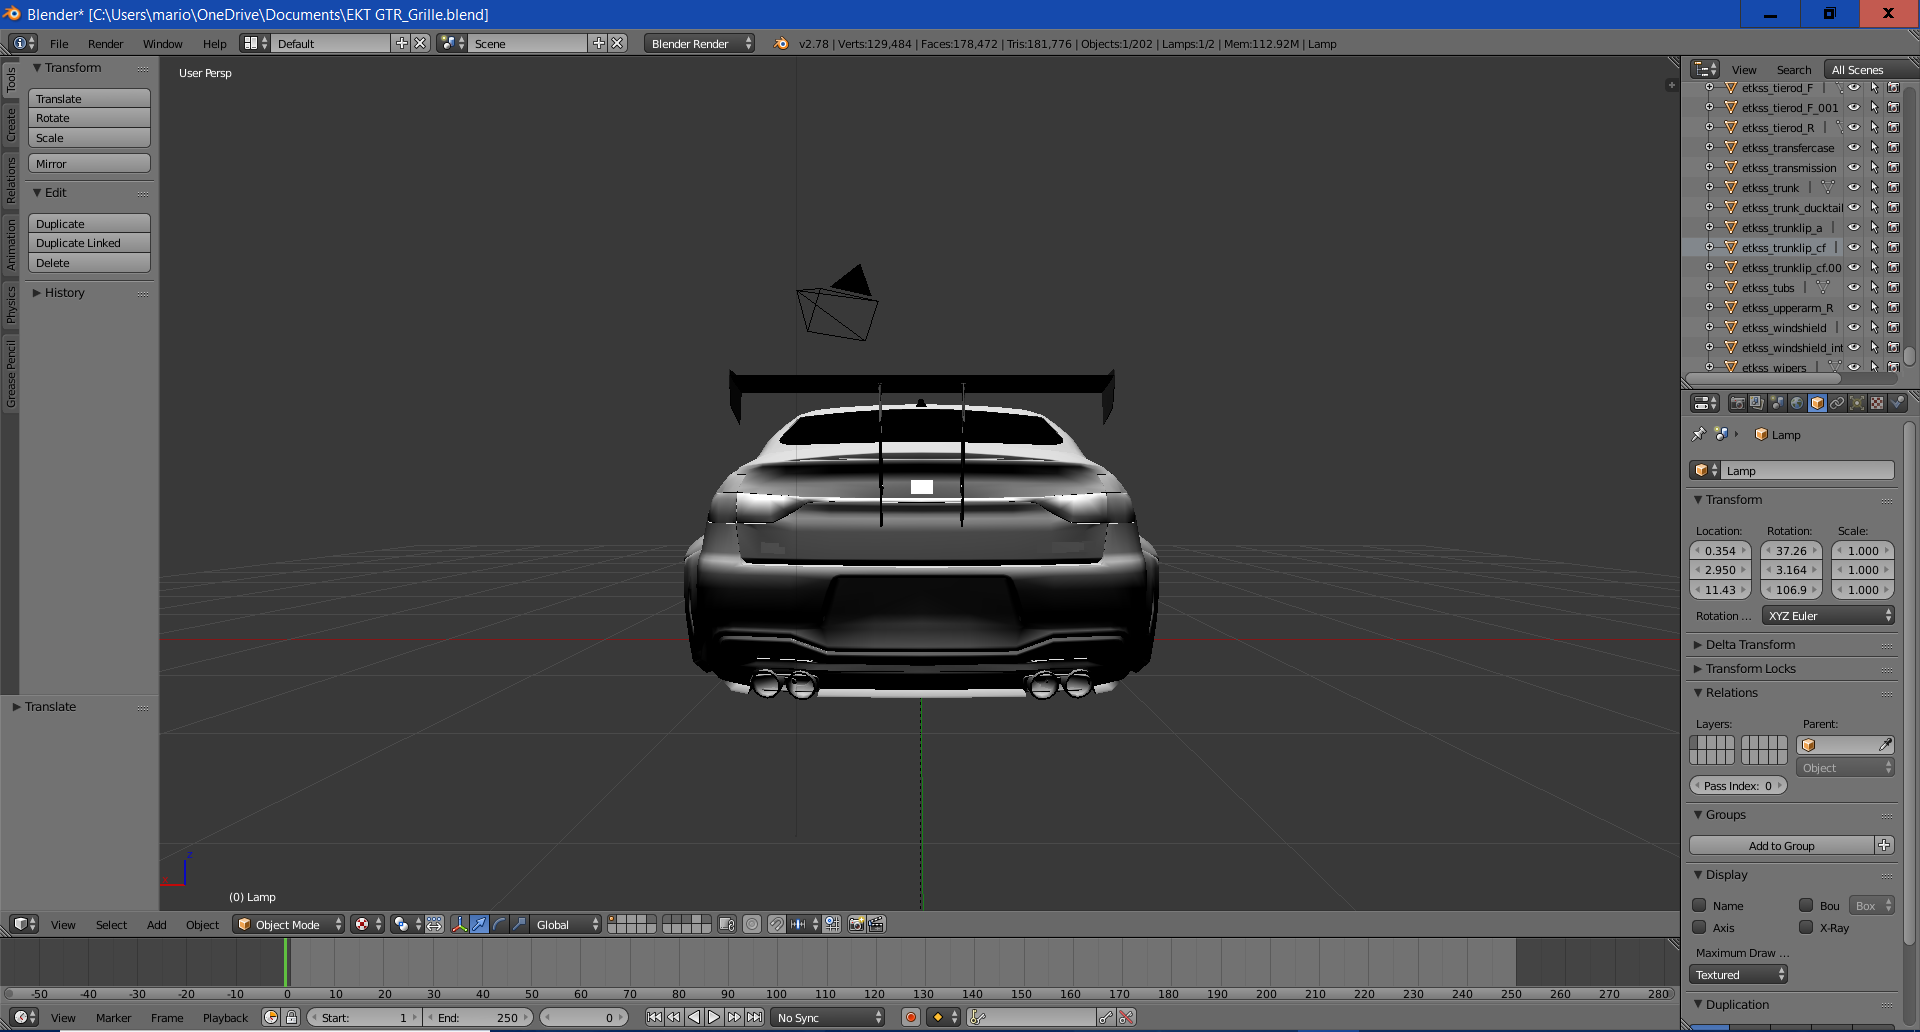This screenshot has width=1920, height=1032.
Task: Hide etkss_trunk object via eye icon
Action: [1853, 187]
